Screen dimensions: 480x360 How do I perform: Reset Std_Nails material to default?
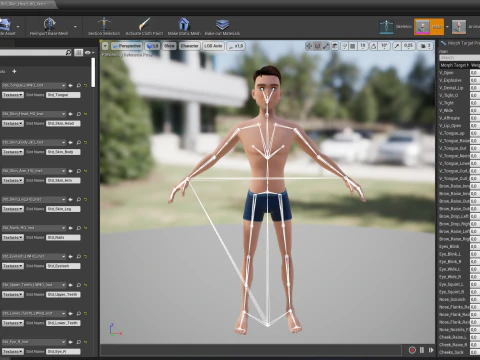coord(86,228)
